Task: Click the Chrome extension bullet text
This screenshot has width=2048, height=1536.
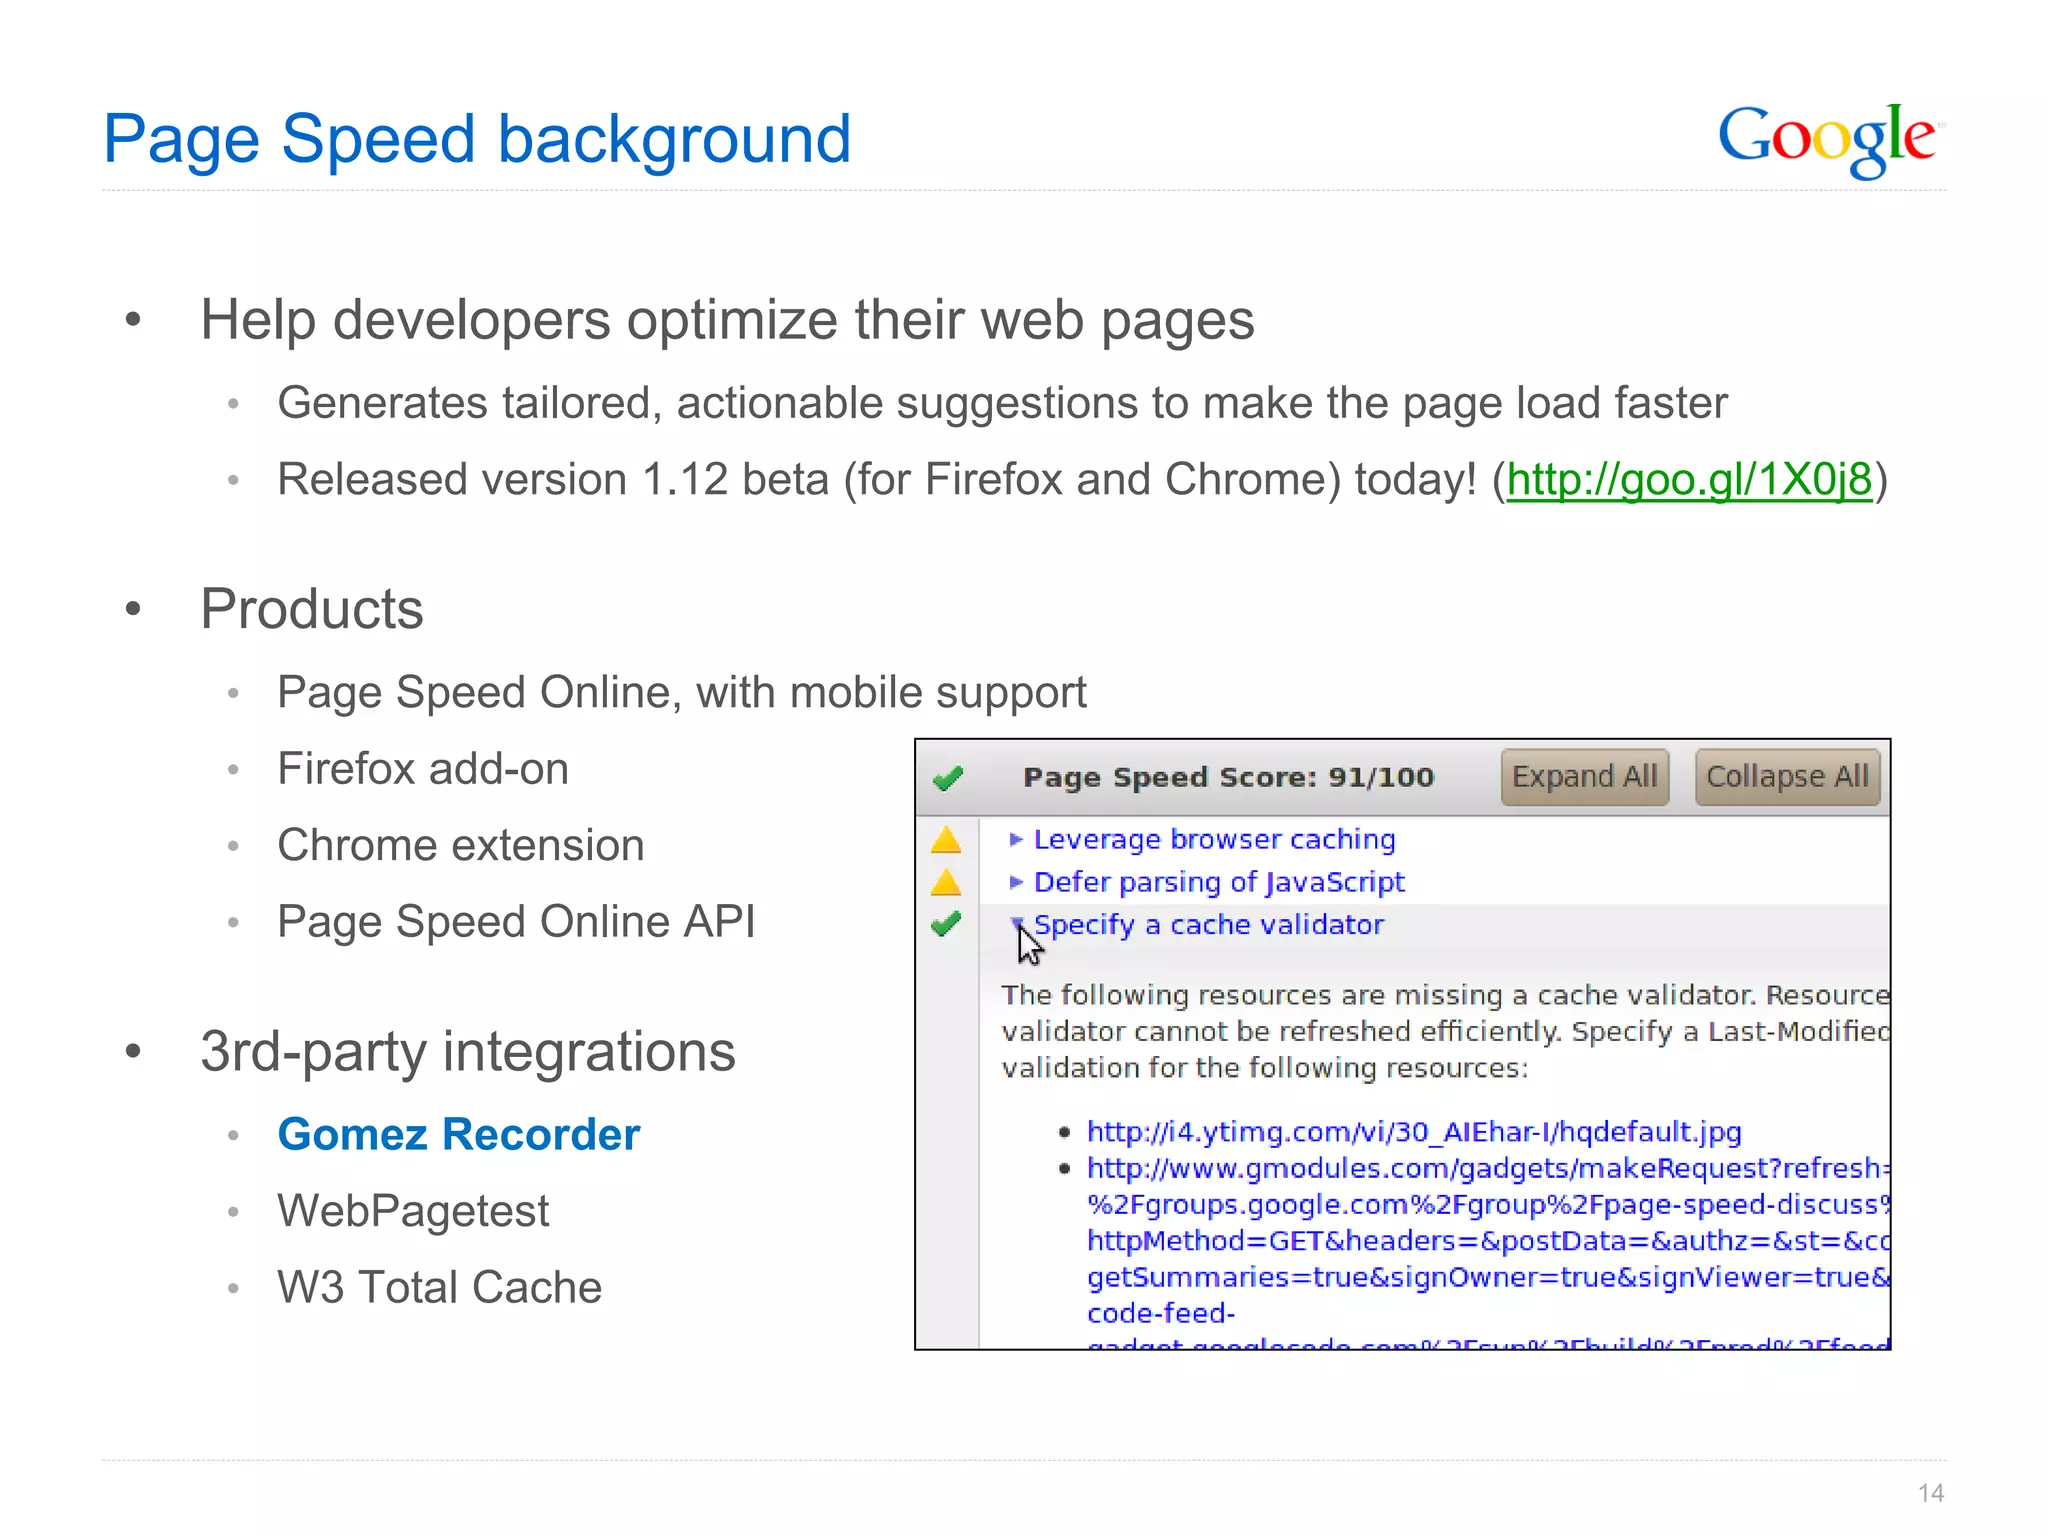Action: click(x=461, y=845)
